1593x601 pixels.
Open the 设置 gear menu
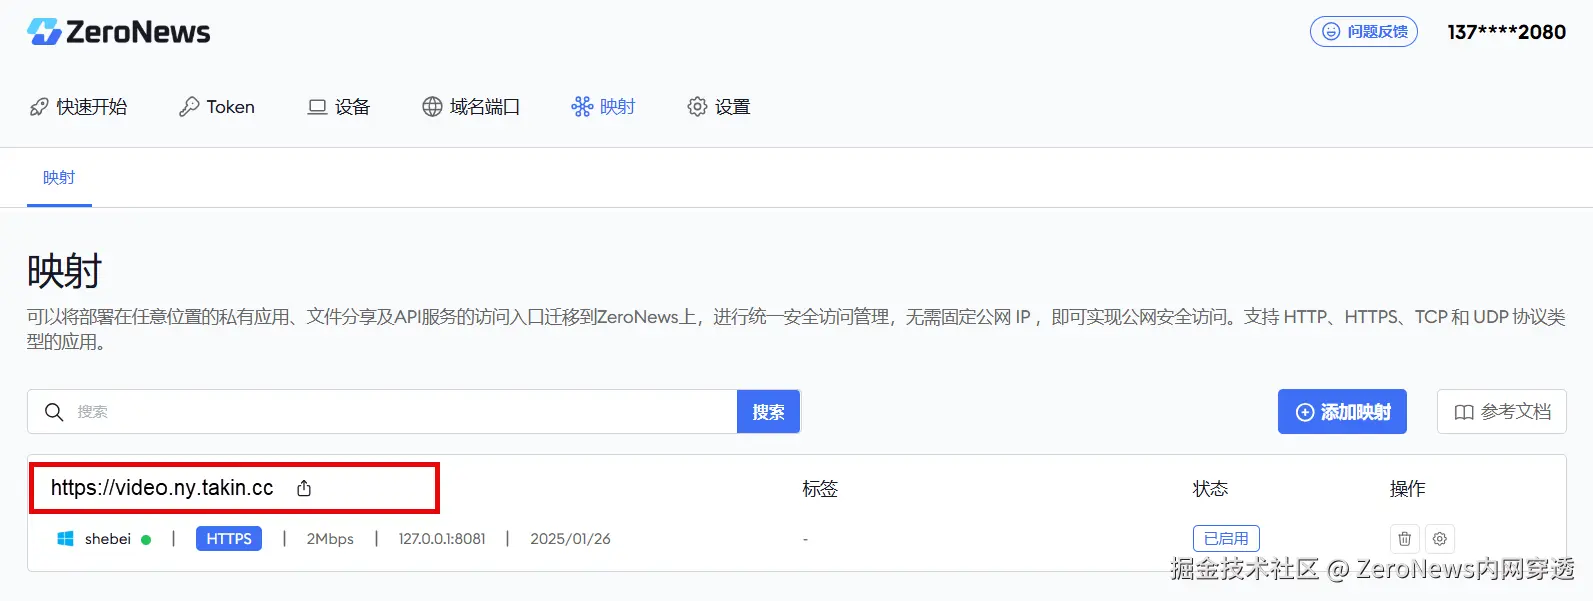pos(719,107)
